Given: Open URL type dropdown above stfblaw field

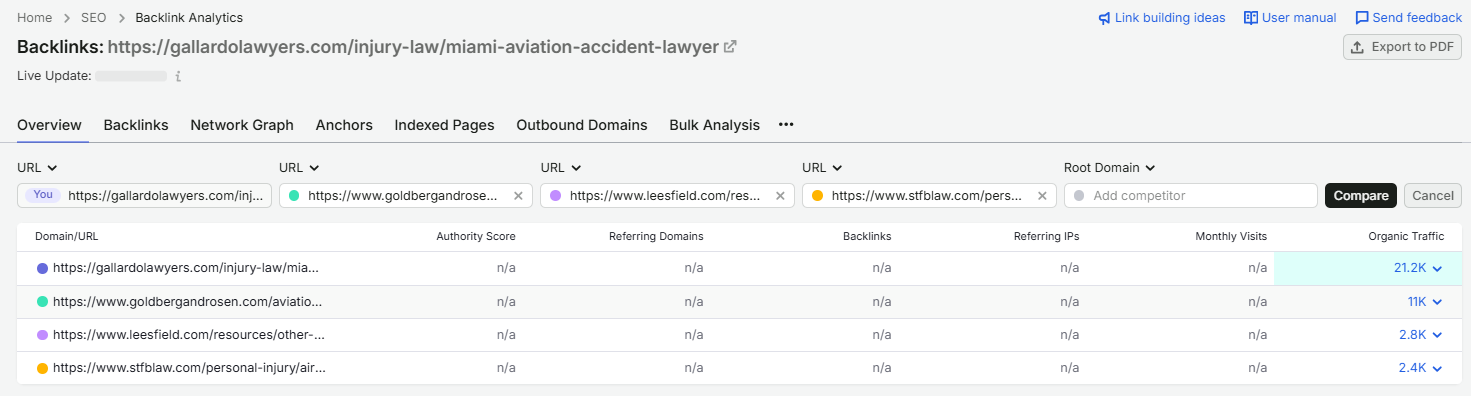Looking at the screenshot, I should coord(823,168).
